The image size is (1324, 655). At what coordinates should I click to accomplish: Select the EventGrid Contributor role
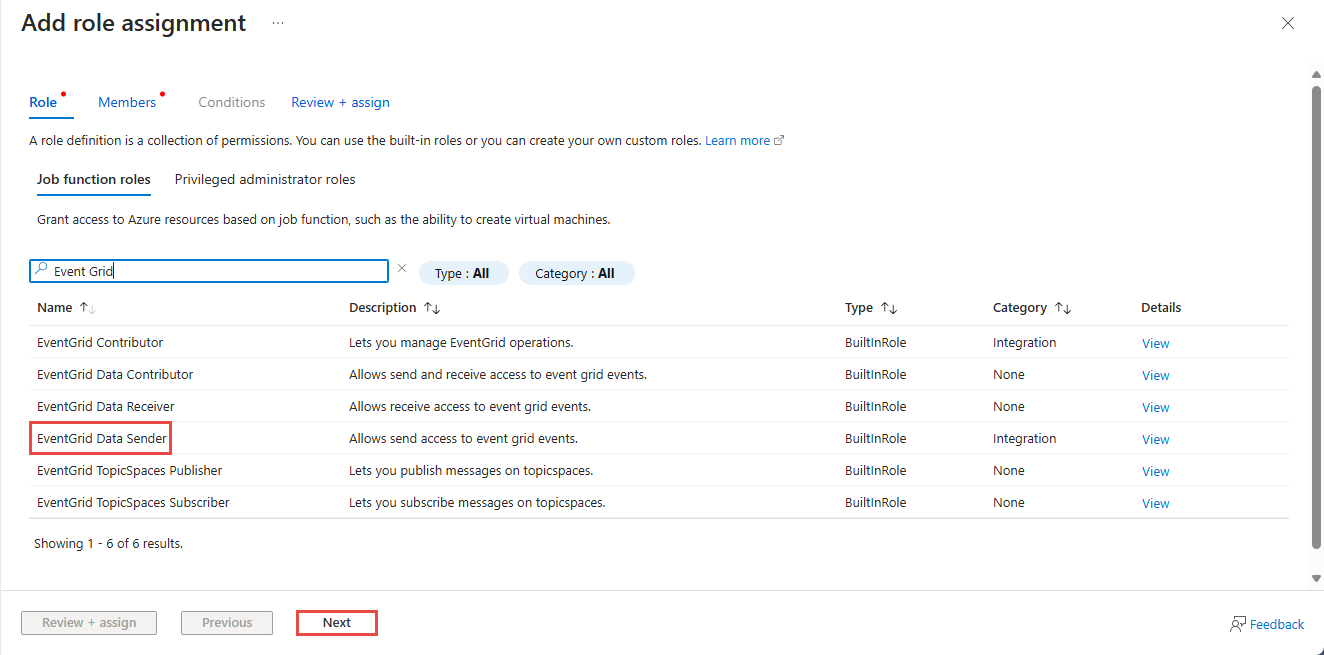pyautogui.click(x=100, y=342)
